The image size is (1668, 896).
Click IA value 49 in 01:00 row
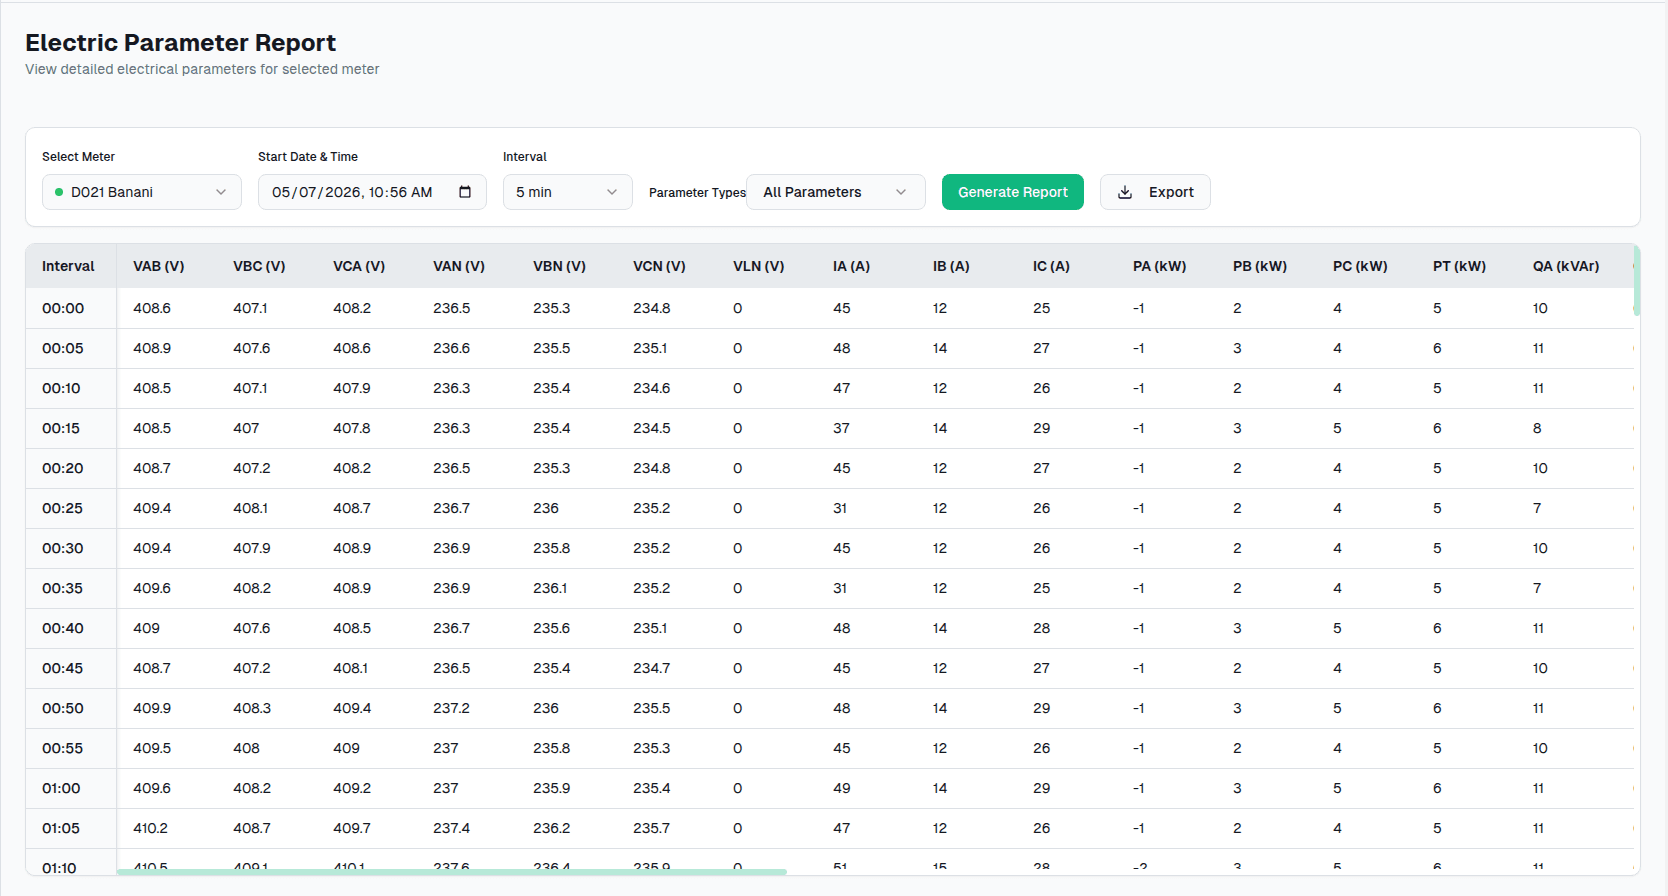click(842, 788)
